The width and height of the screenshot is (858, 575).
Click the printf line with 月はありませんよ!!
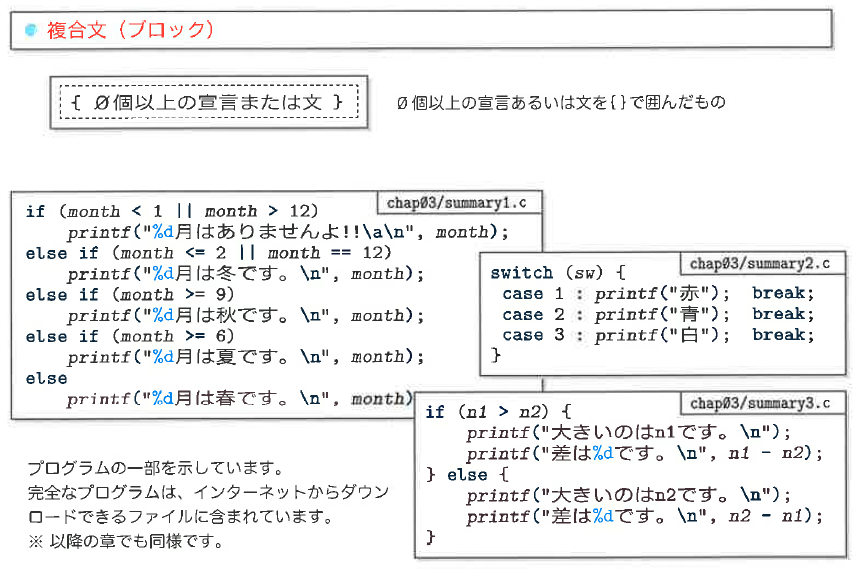(x=288, y=232)
